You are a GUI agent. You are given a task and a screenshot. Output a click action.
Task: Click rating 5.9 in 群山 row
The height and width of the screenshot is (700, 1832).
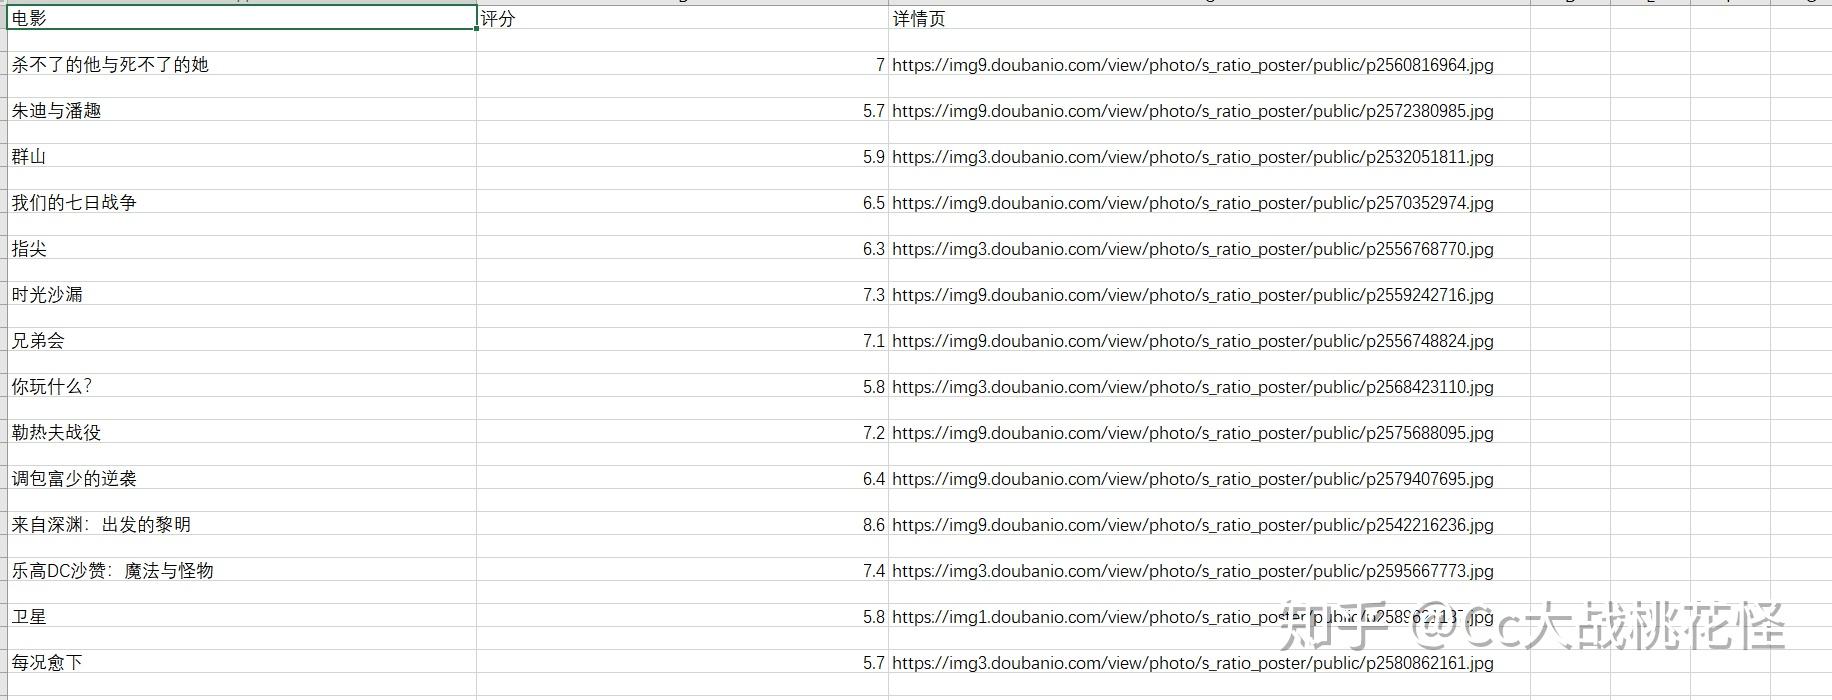682,156
